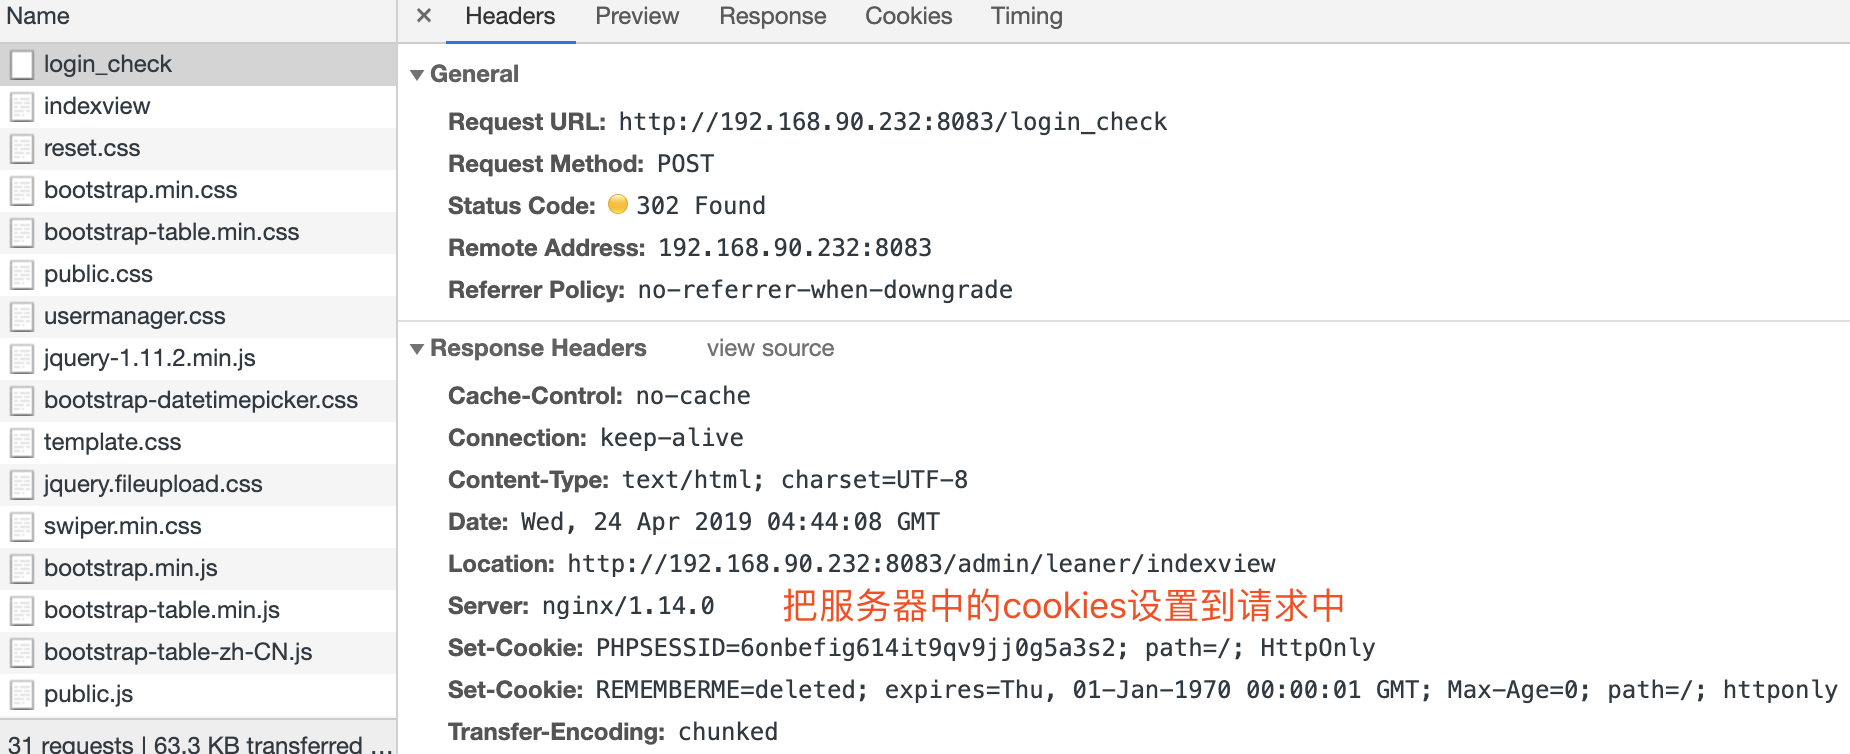Click the view source link
1850x754 pixels.
770,349
